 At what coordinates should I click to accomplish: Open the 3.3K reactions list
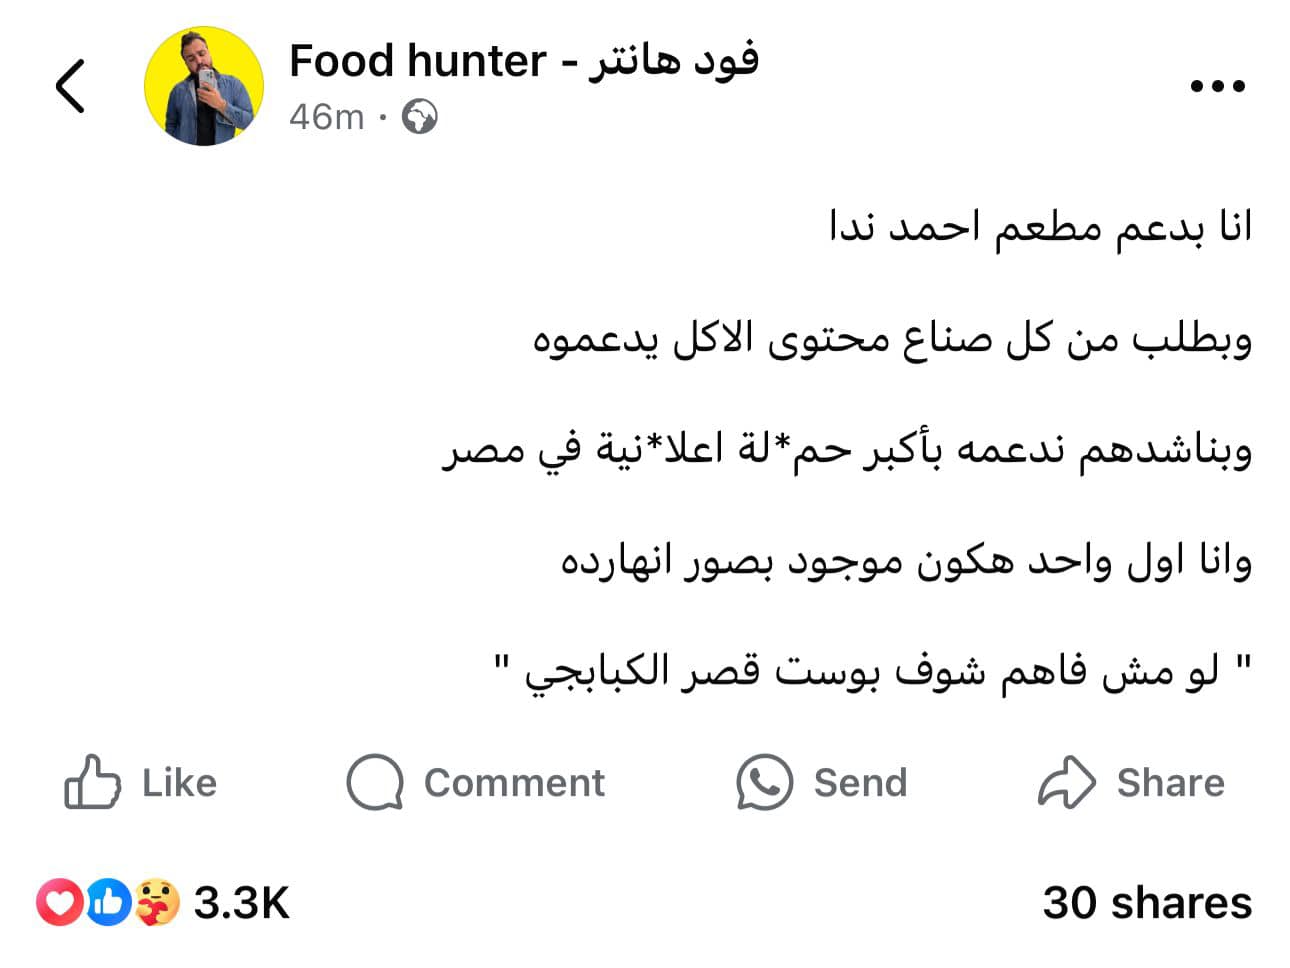point(241,903)
